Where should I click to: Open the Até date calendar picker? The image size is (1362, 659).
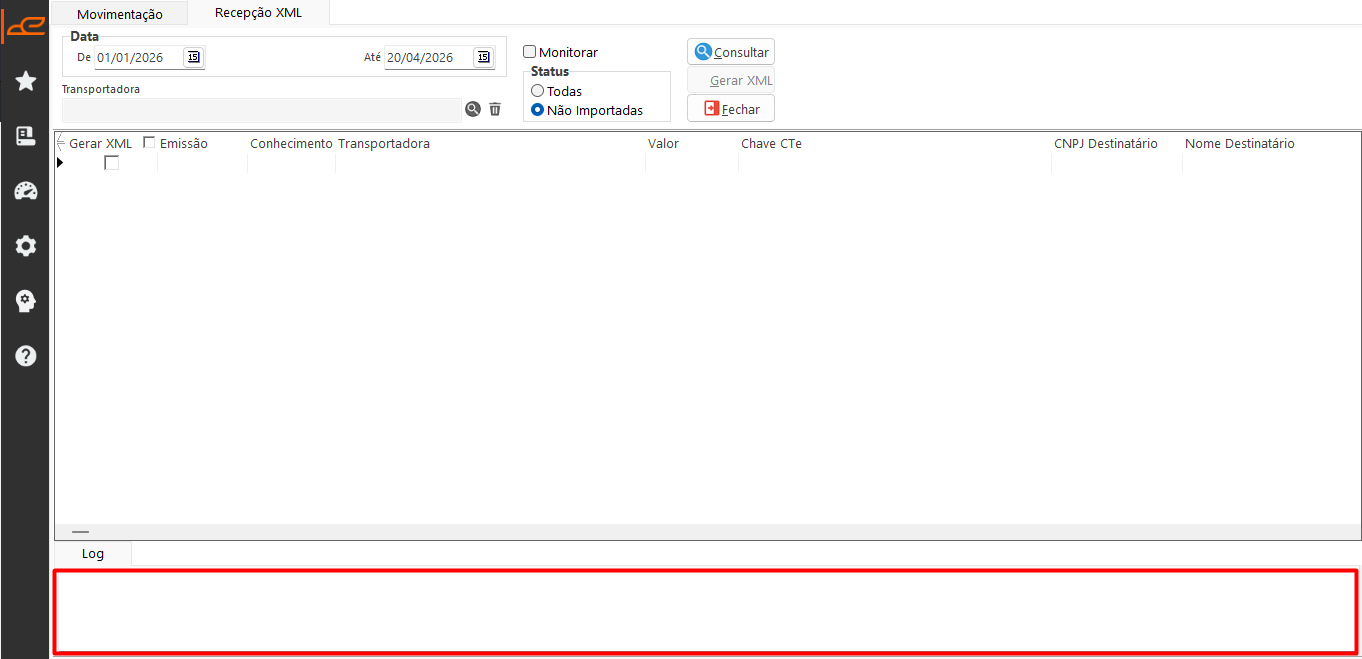pyautogui.click(x=484, y=57)
